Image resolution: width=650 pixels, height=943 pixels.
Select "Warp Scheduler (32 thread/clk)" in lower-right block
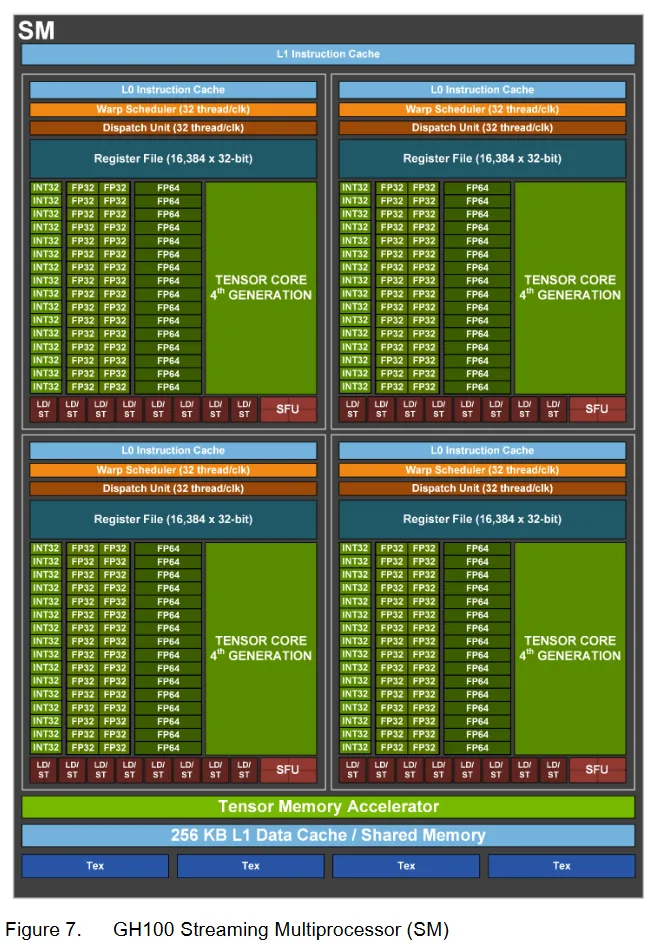[x=482, y=470]
